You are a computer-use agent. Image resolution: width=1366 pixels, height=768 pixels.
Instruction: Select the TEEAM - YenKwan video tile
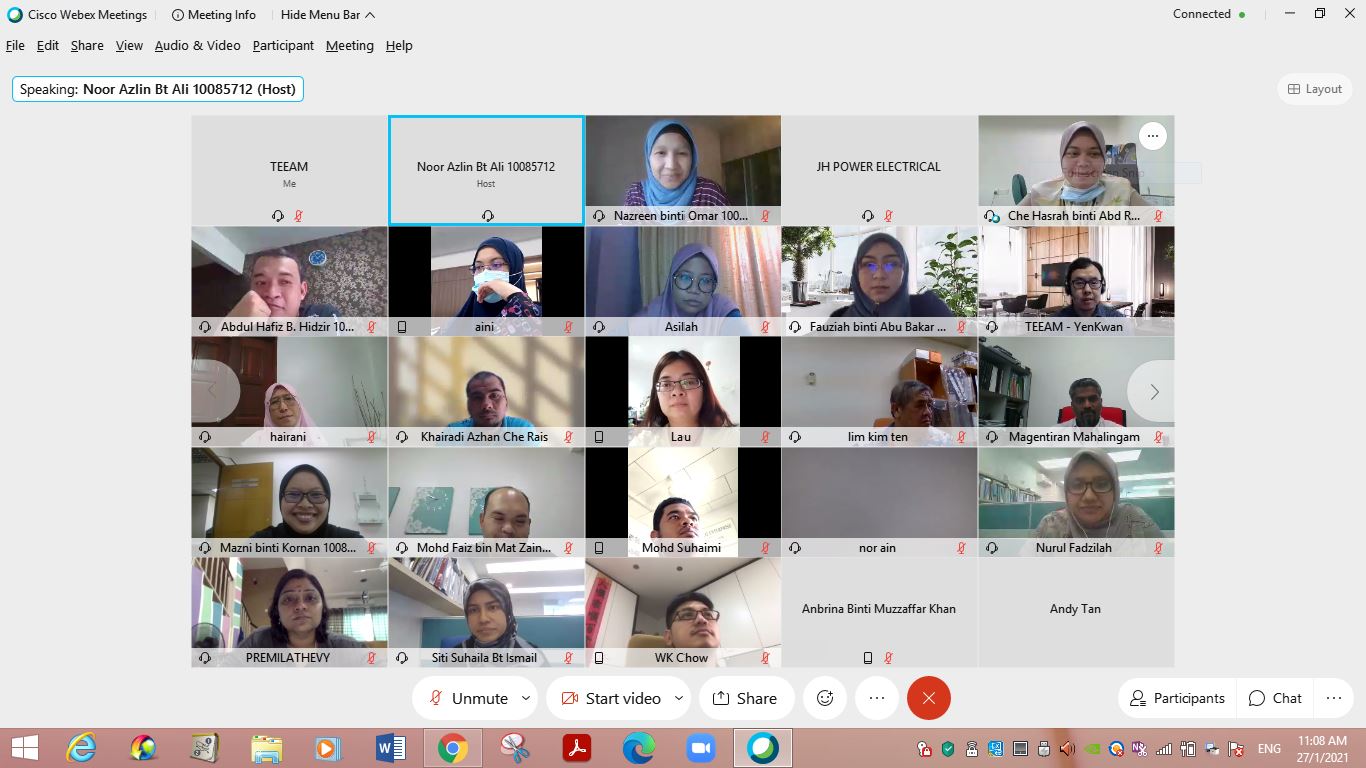click(x=1075, y=280)
